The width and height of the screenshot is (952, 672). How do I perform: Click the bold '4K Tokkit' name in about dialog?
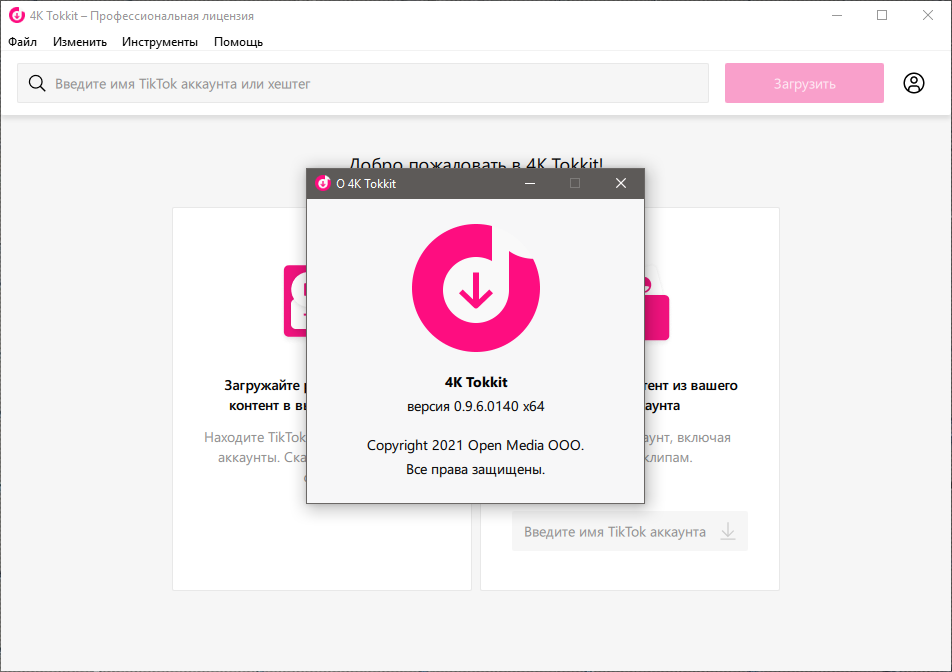(476, 382)
